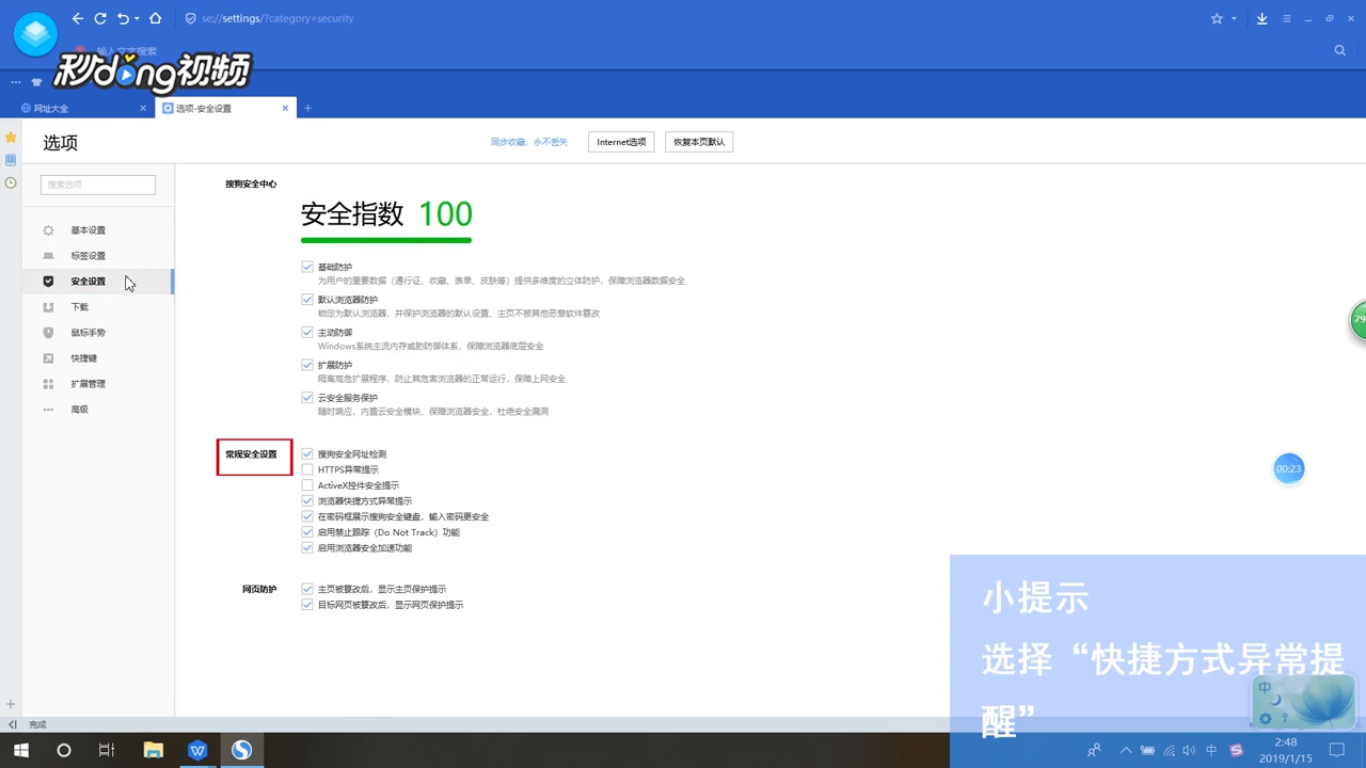Open 快捷键 settings category
Viewport: 1366px width, 768px height.
point(98,358)
